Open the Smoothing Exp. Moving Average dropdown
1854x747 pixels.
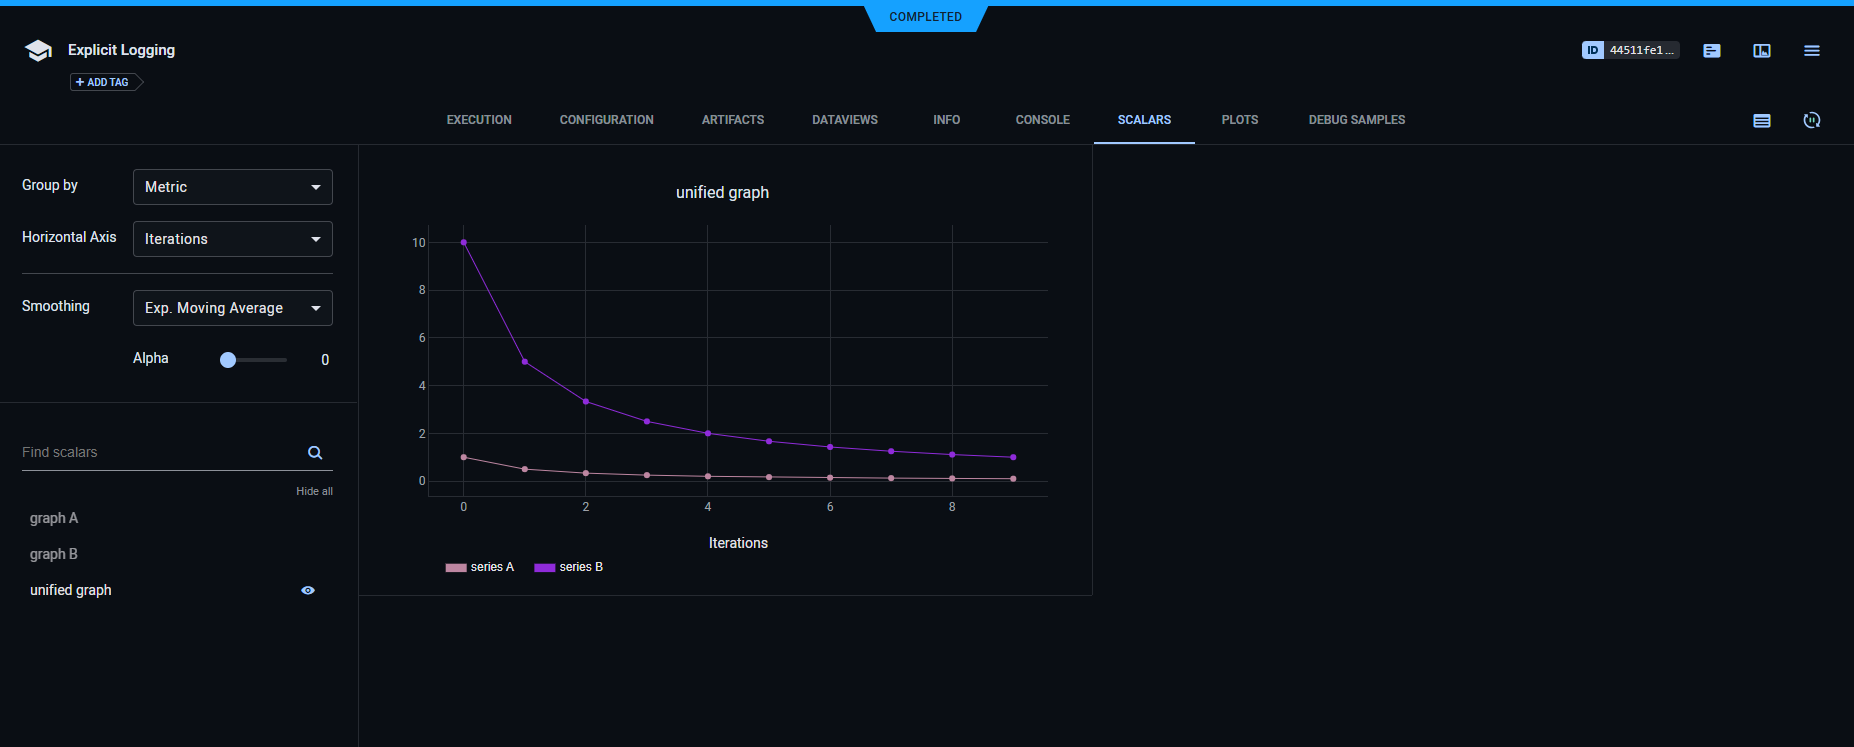(x=232, y=308)
